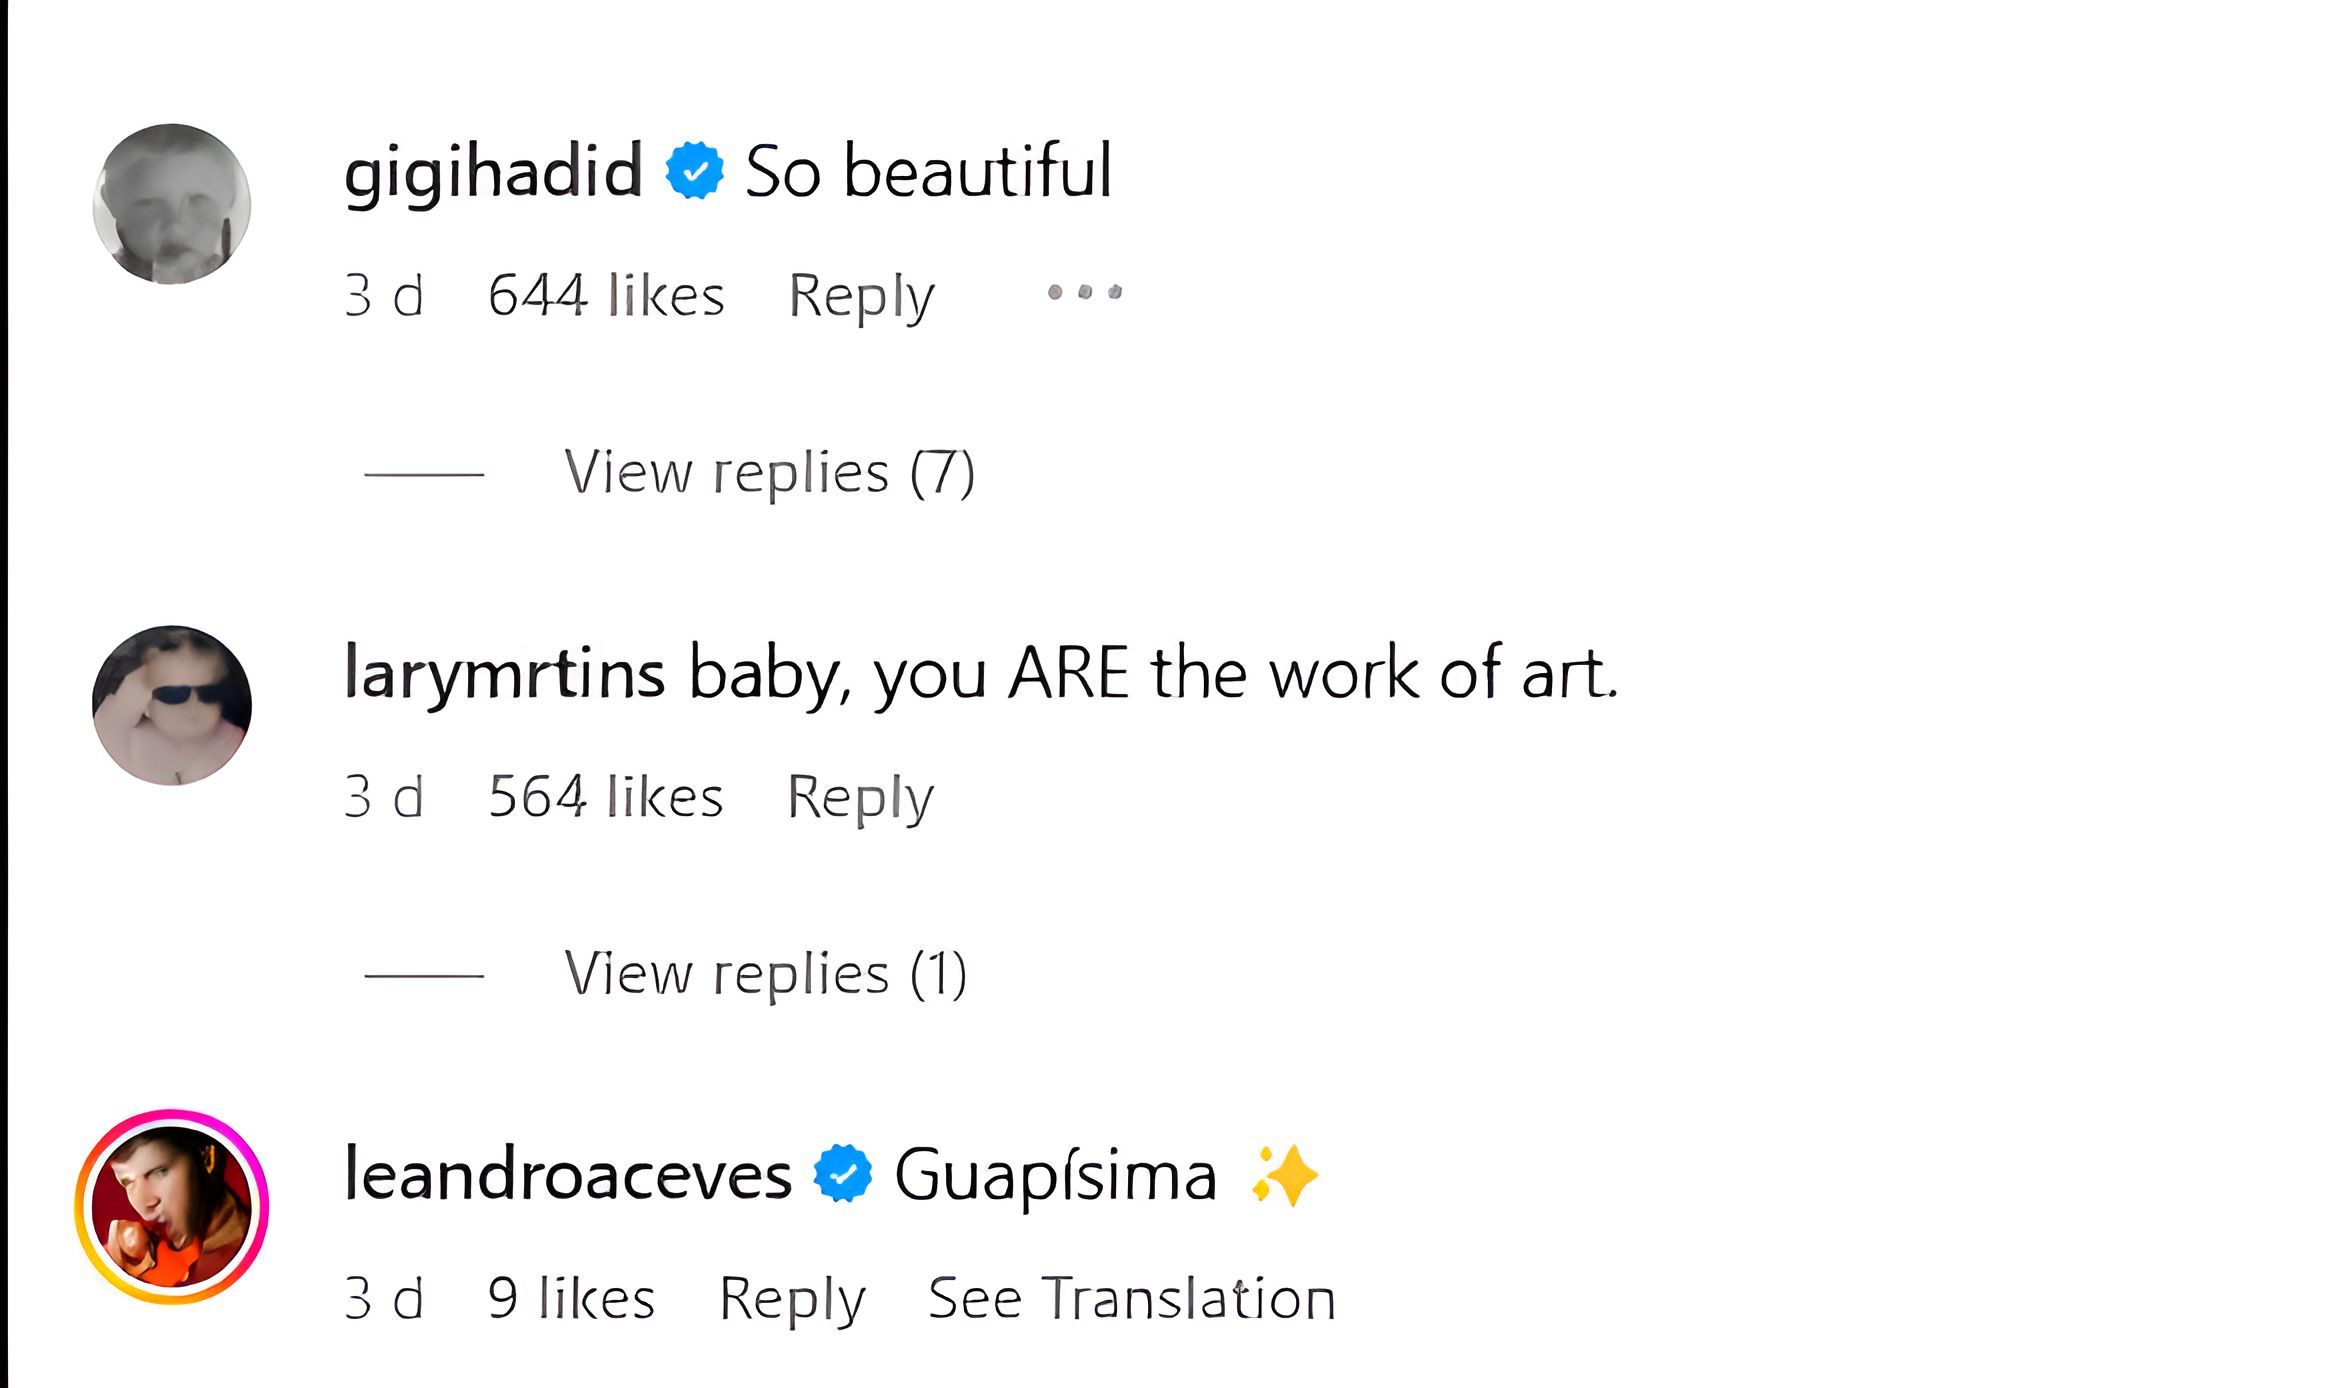Click leandroaceves' blue verified badge
This screenshot has width=2348, height=1388.
click(x=843, y=1174)
